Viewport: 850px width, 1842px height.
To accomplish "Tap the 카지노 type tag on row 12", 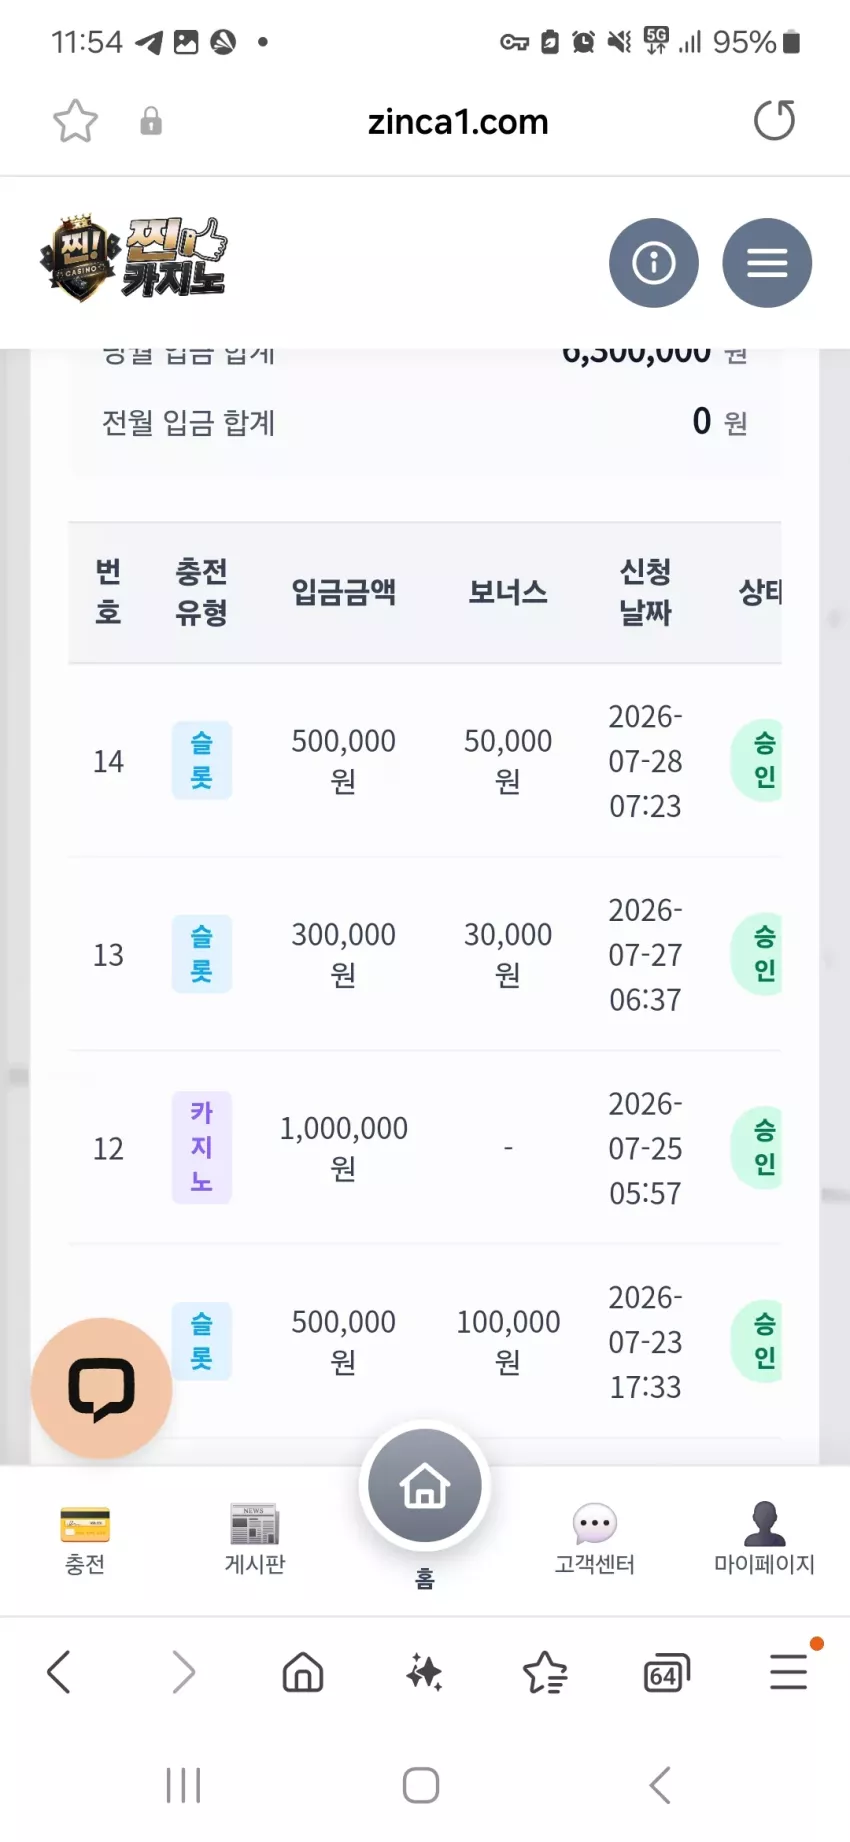I will (202, 1147).
